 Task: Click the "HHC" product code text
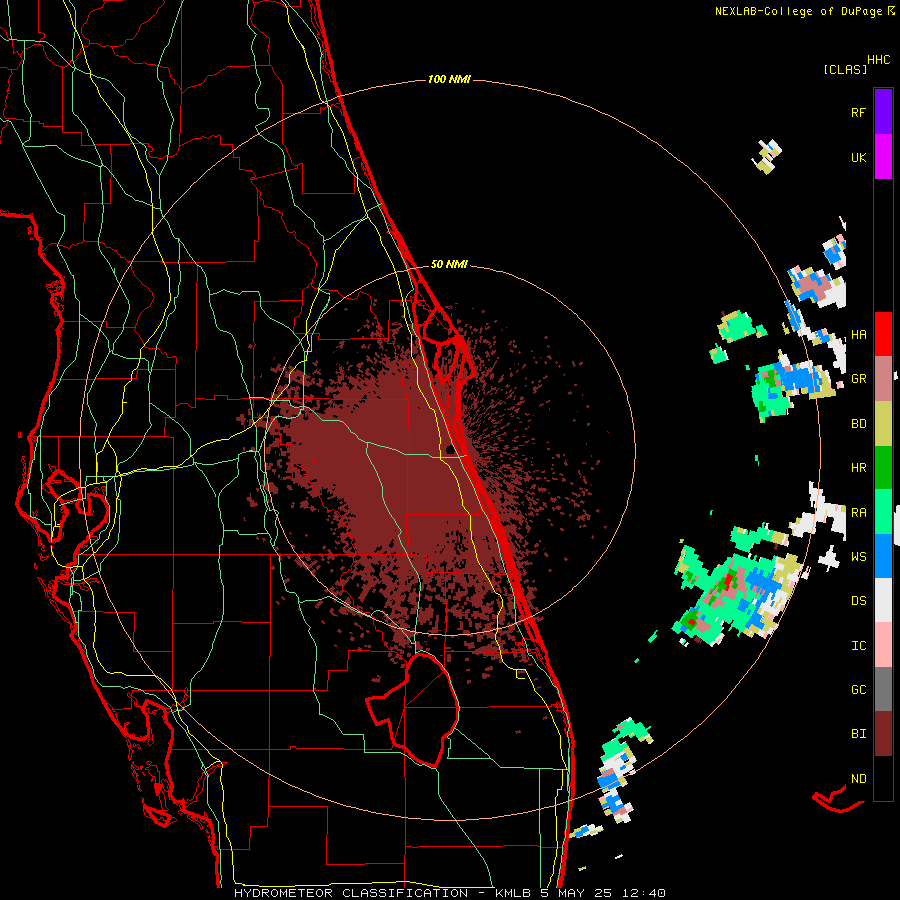coord(879,60)
